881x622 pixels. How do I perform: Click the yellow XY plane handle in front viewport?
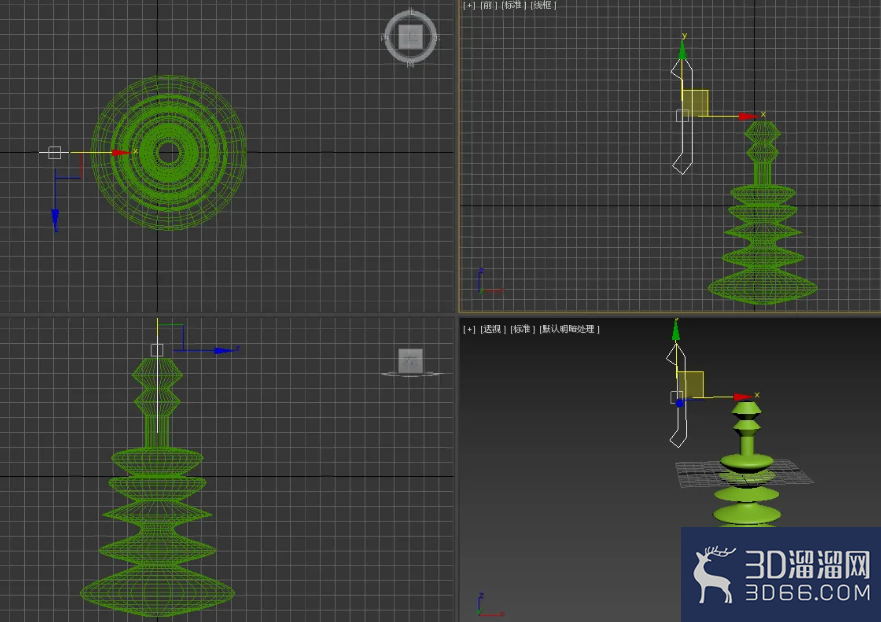coord(696,103)
